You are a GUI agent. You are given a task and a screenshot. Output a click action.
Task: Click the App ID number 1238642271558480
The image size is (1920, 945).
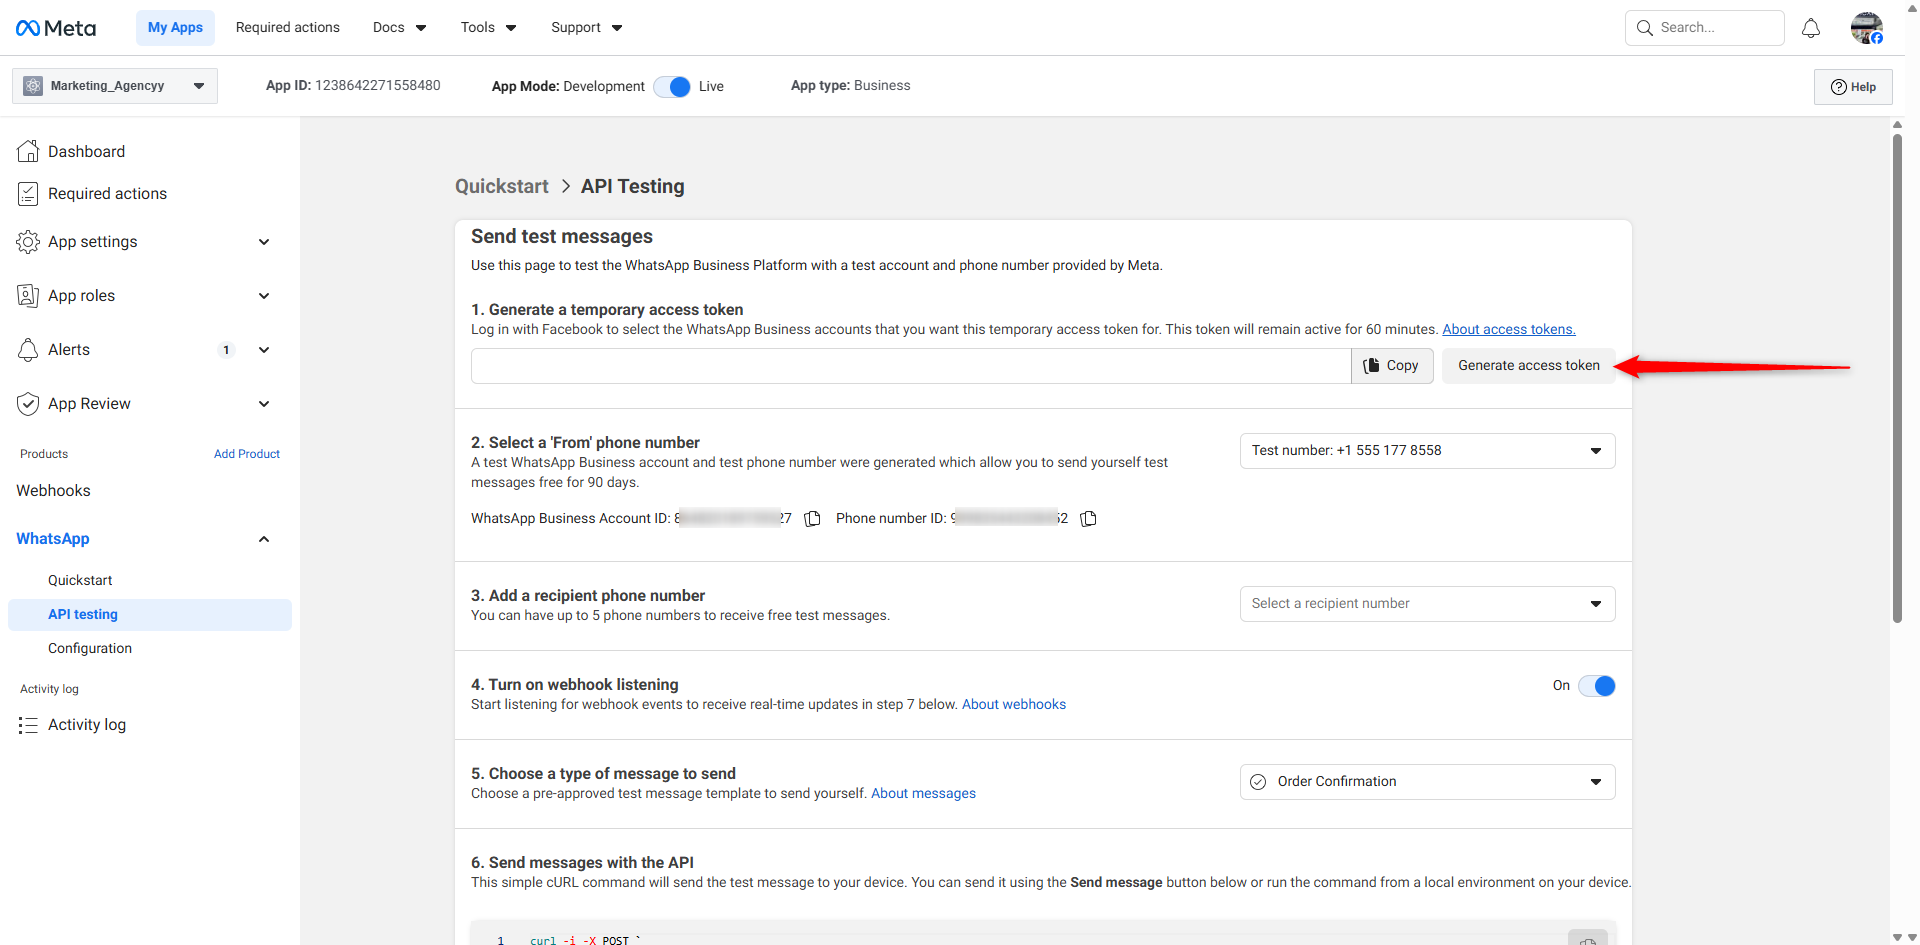click(378, 86)
